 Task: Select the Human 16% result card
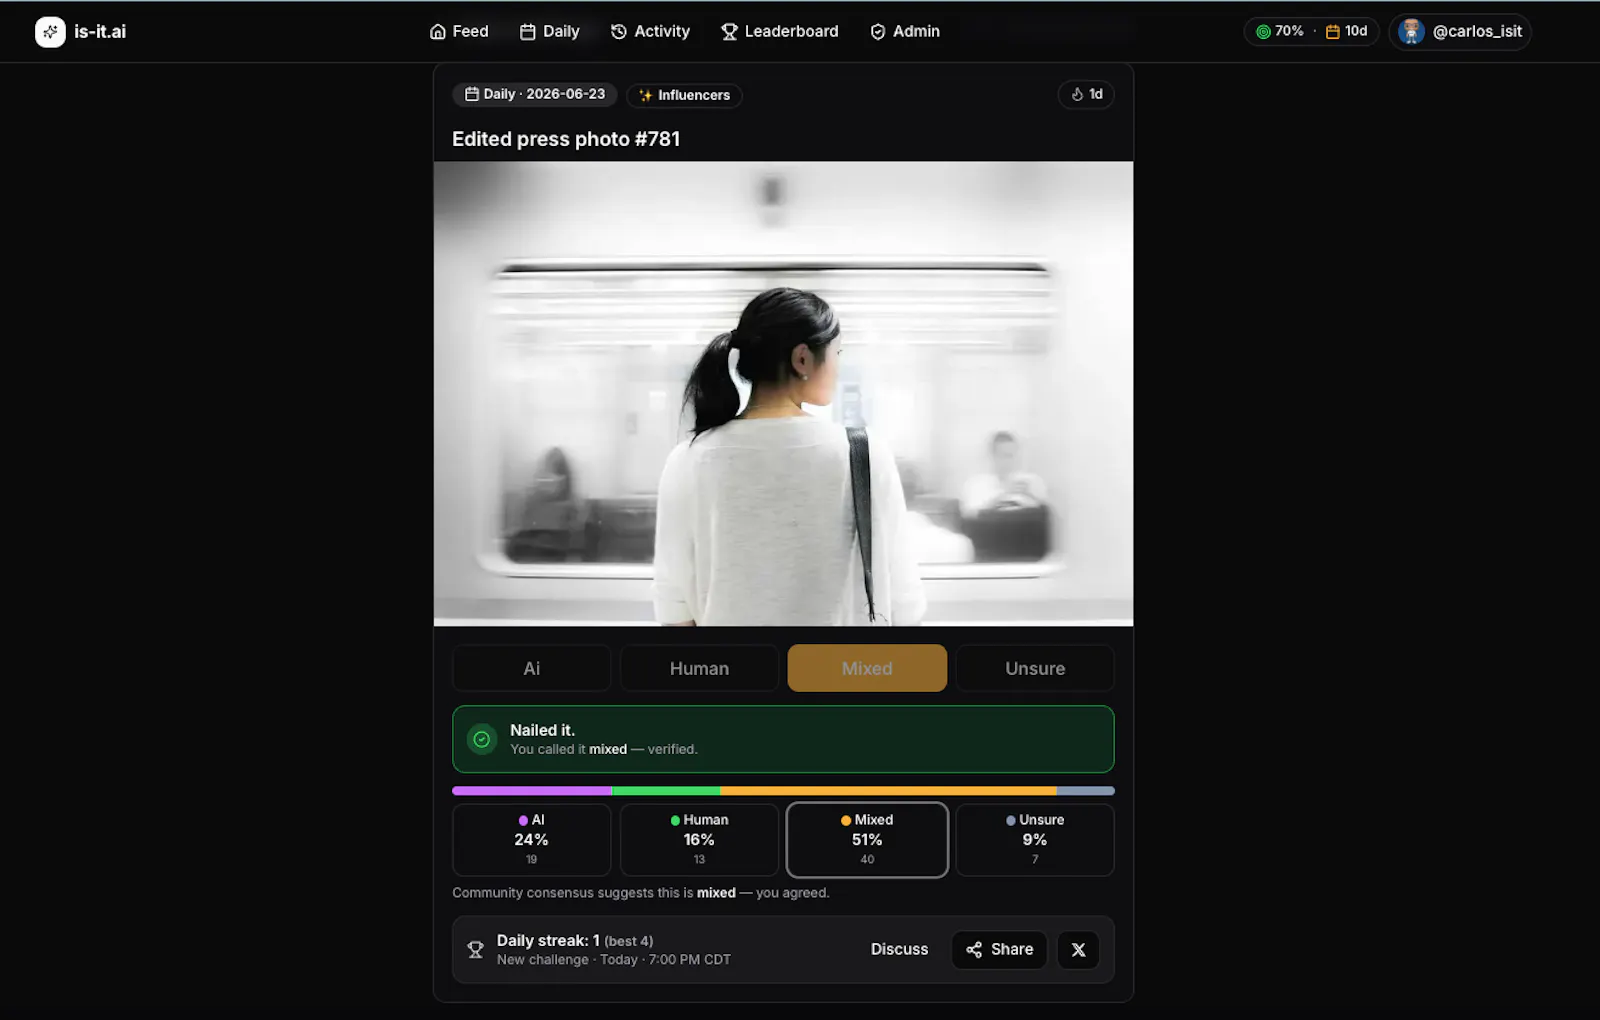coord(699,840)
